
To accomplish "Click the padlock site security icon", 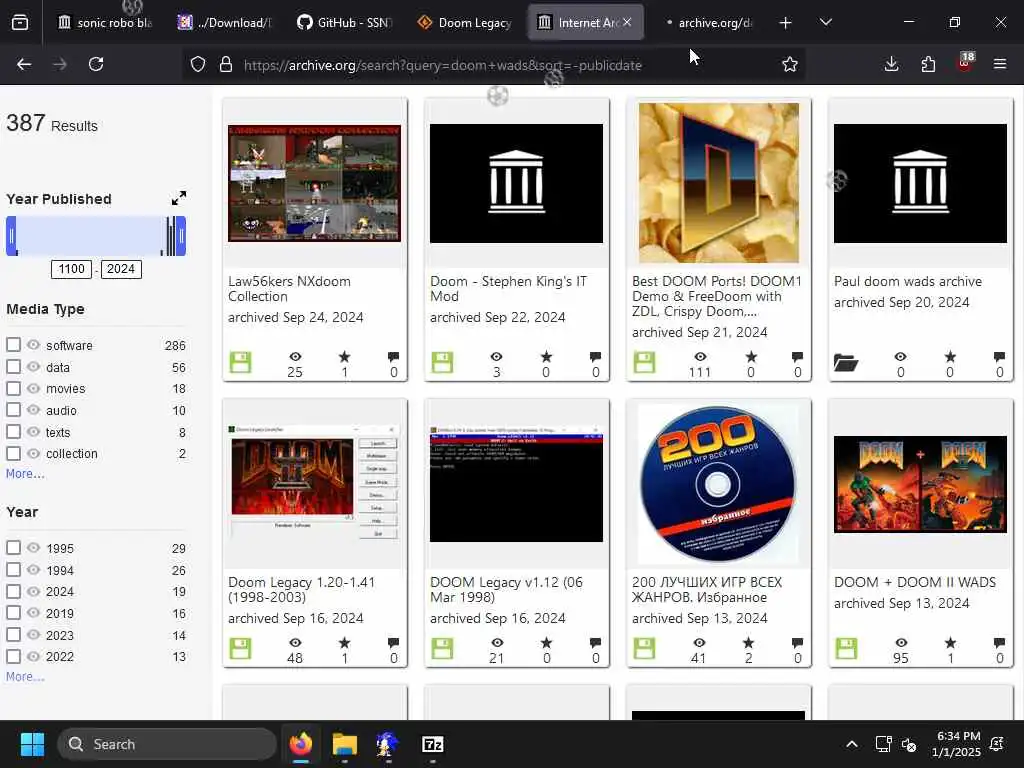I will (x=226, y=64).
